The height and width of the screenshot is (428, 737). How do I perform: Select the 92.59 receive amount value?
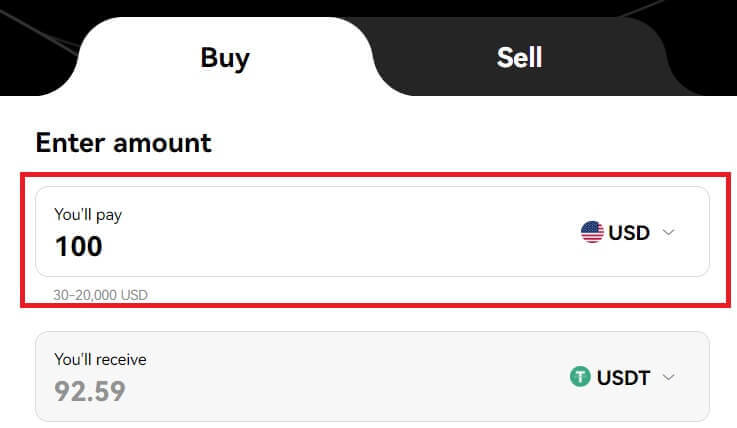pyautogui.click(x=90, y=390)
